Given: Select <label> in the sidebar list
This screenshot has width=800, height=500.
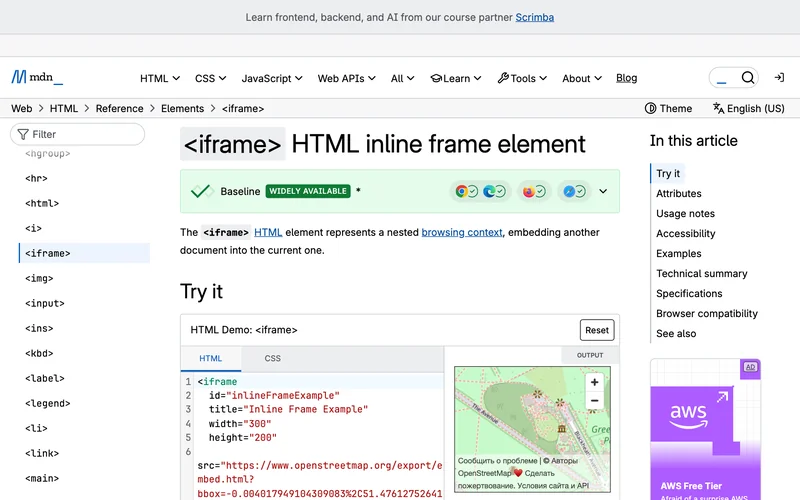Looking at the screenshot, I should point(45,378).
